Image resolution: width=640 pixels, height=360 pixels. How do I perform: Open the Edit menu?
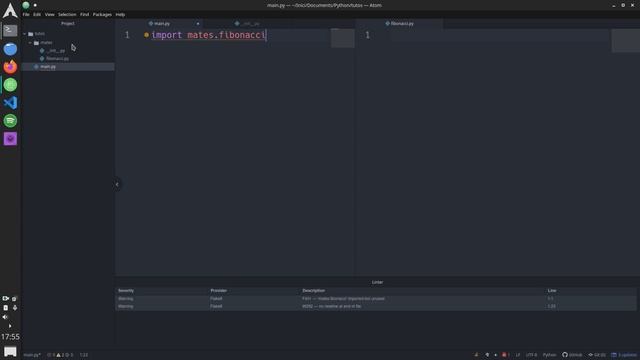point(37,14)
